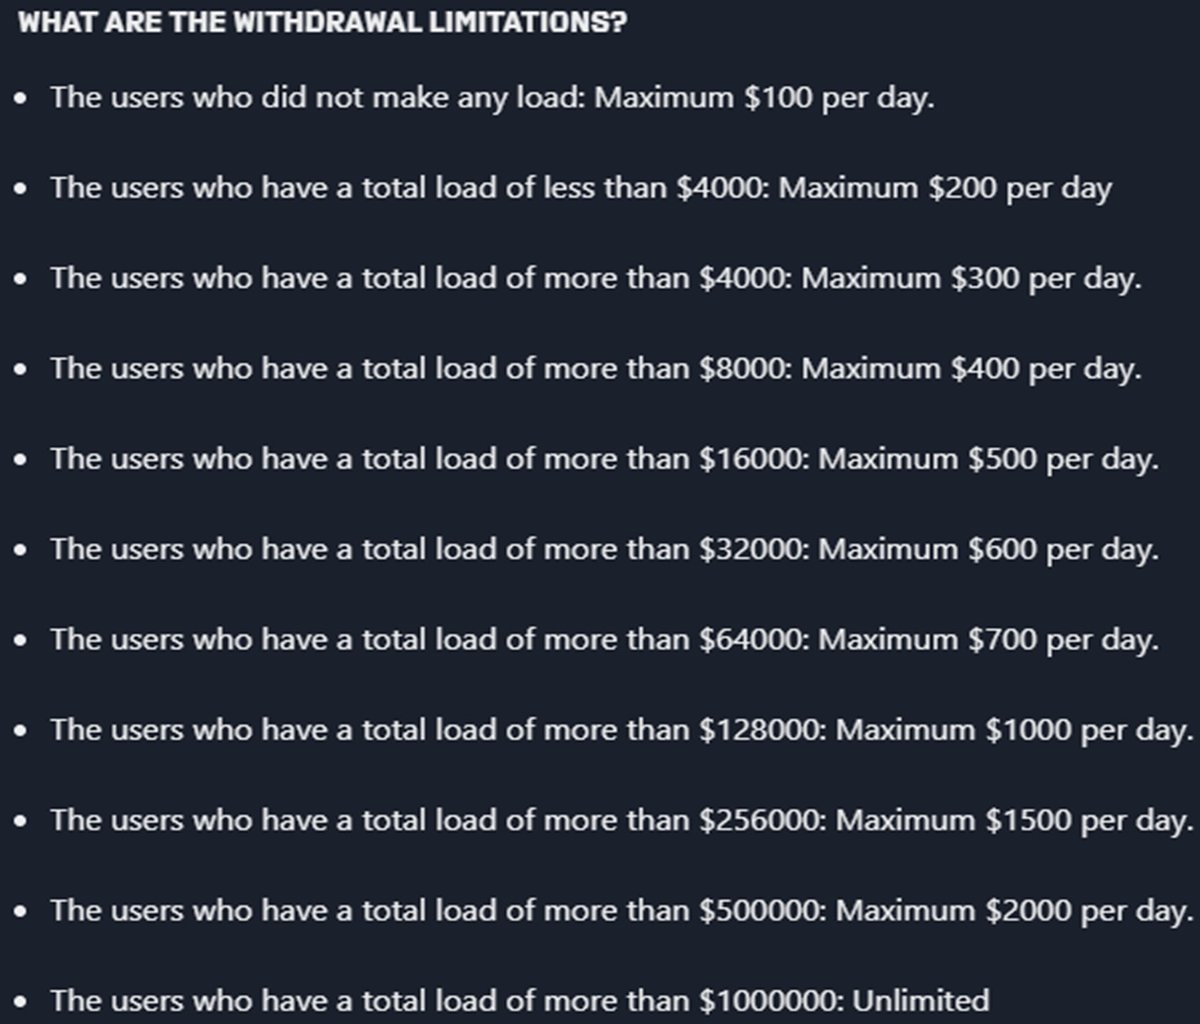1200x1024 pixels.
Task: Select the 'more than $8000' limit line
Action: pyautogui.click(x=596, y=369)
